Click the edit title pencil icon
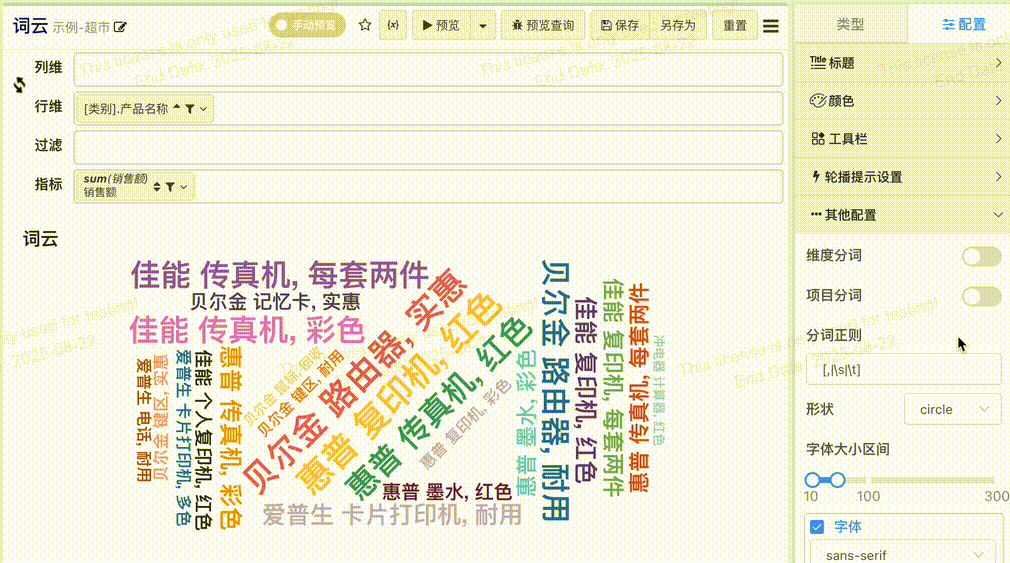The image size is (1010, 563). tap(120, 27)
